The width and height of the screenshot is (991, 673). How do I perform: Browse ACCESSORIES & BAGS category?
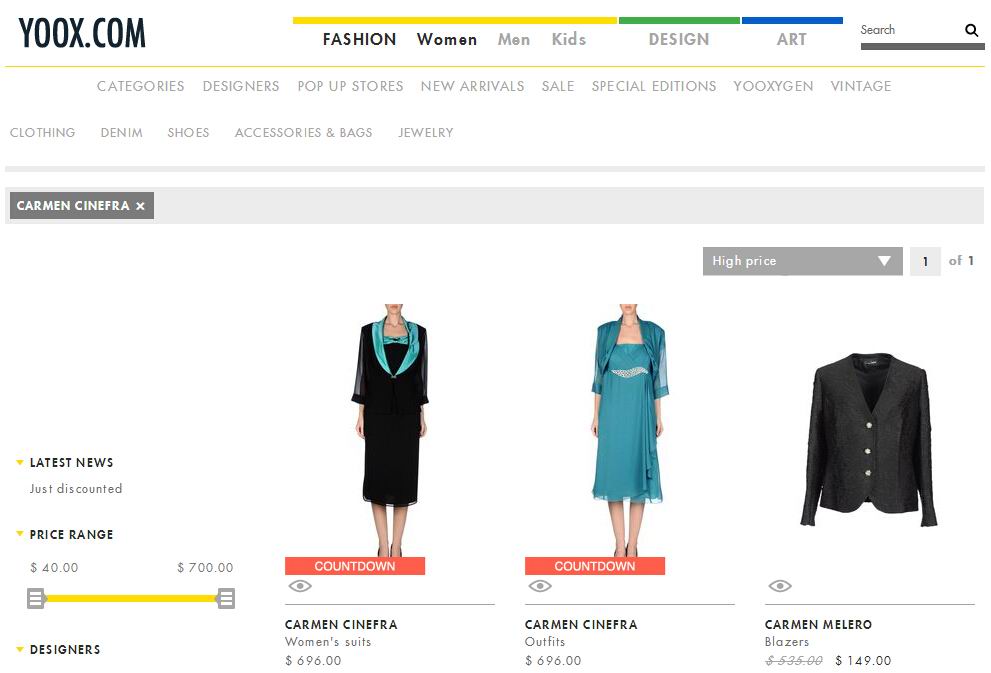pos(303,133)
